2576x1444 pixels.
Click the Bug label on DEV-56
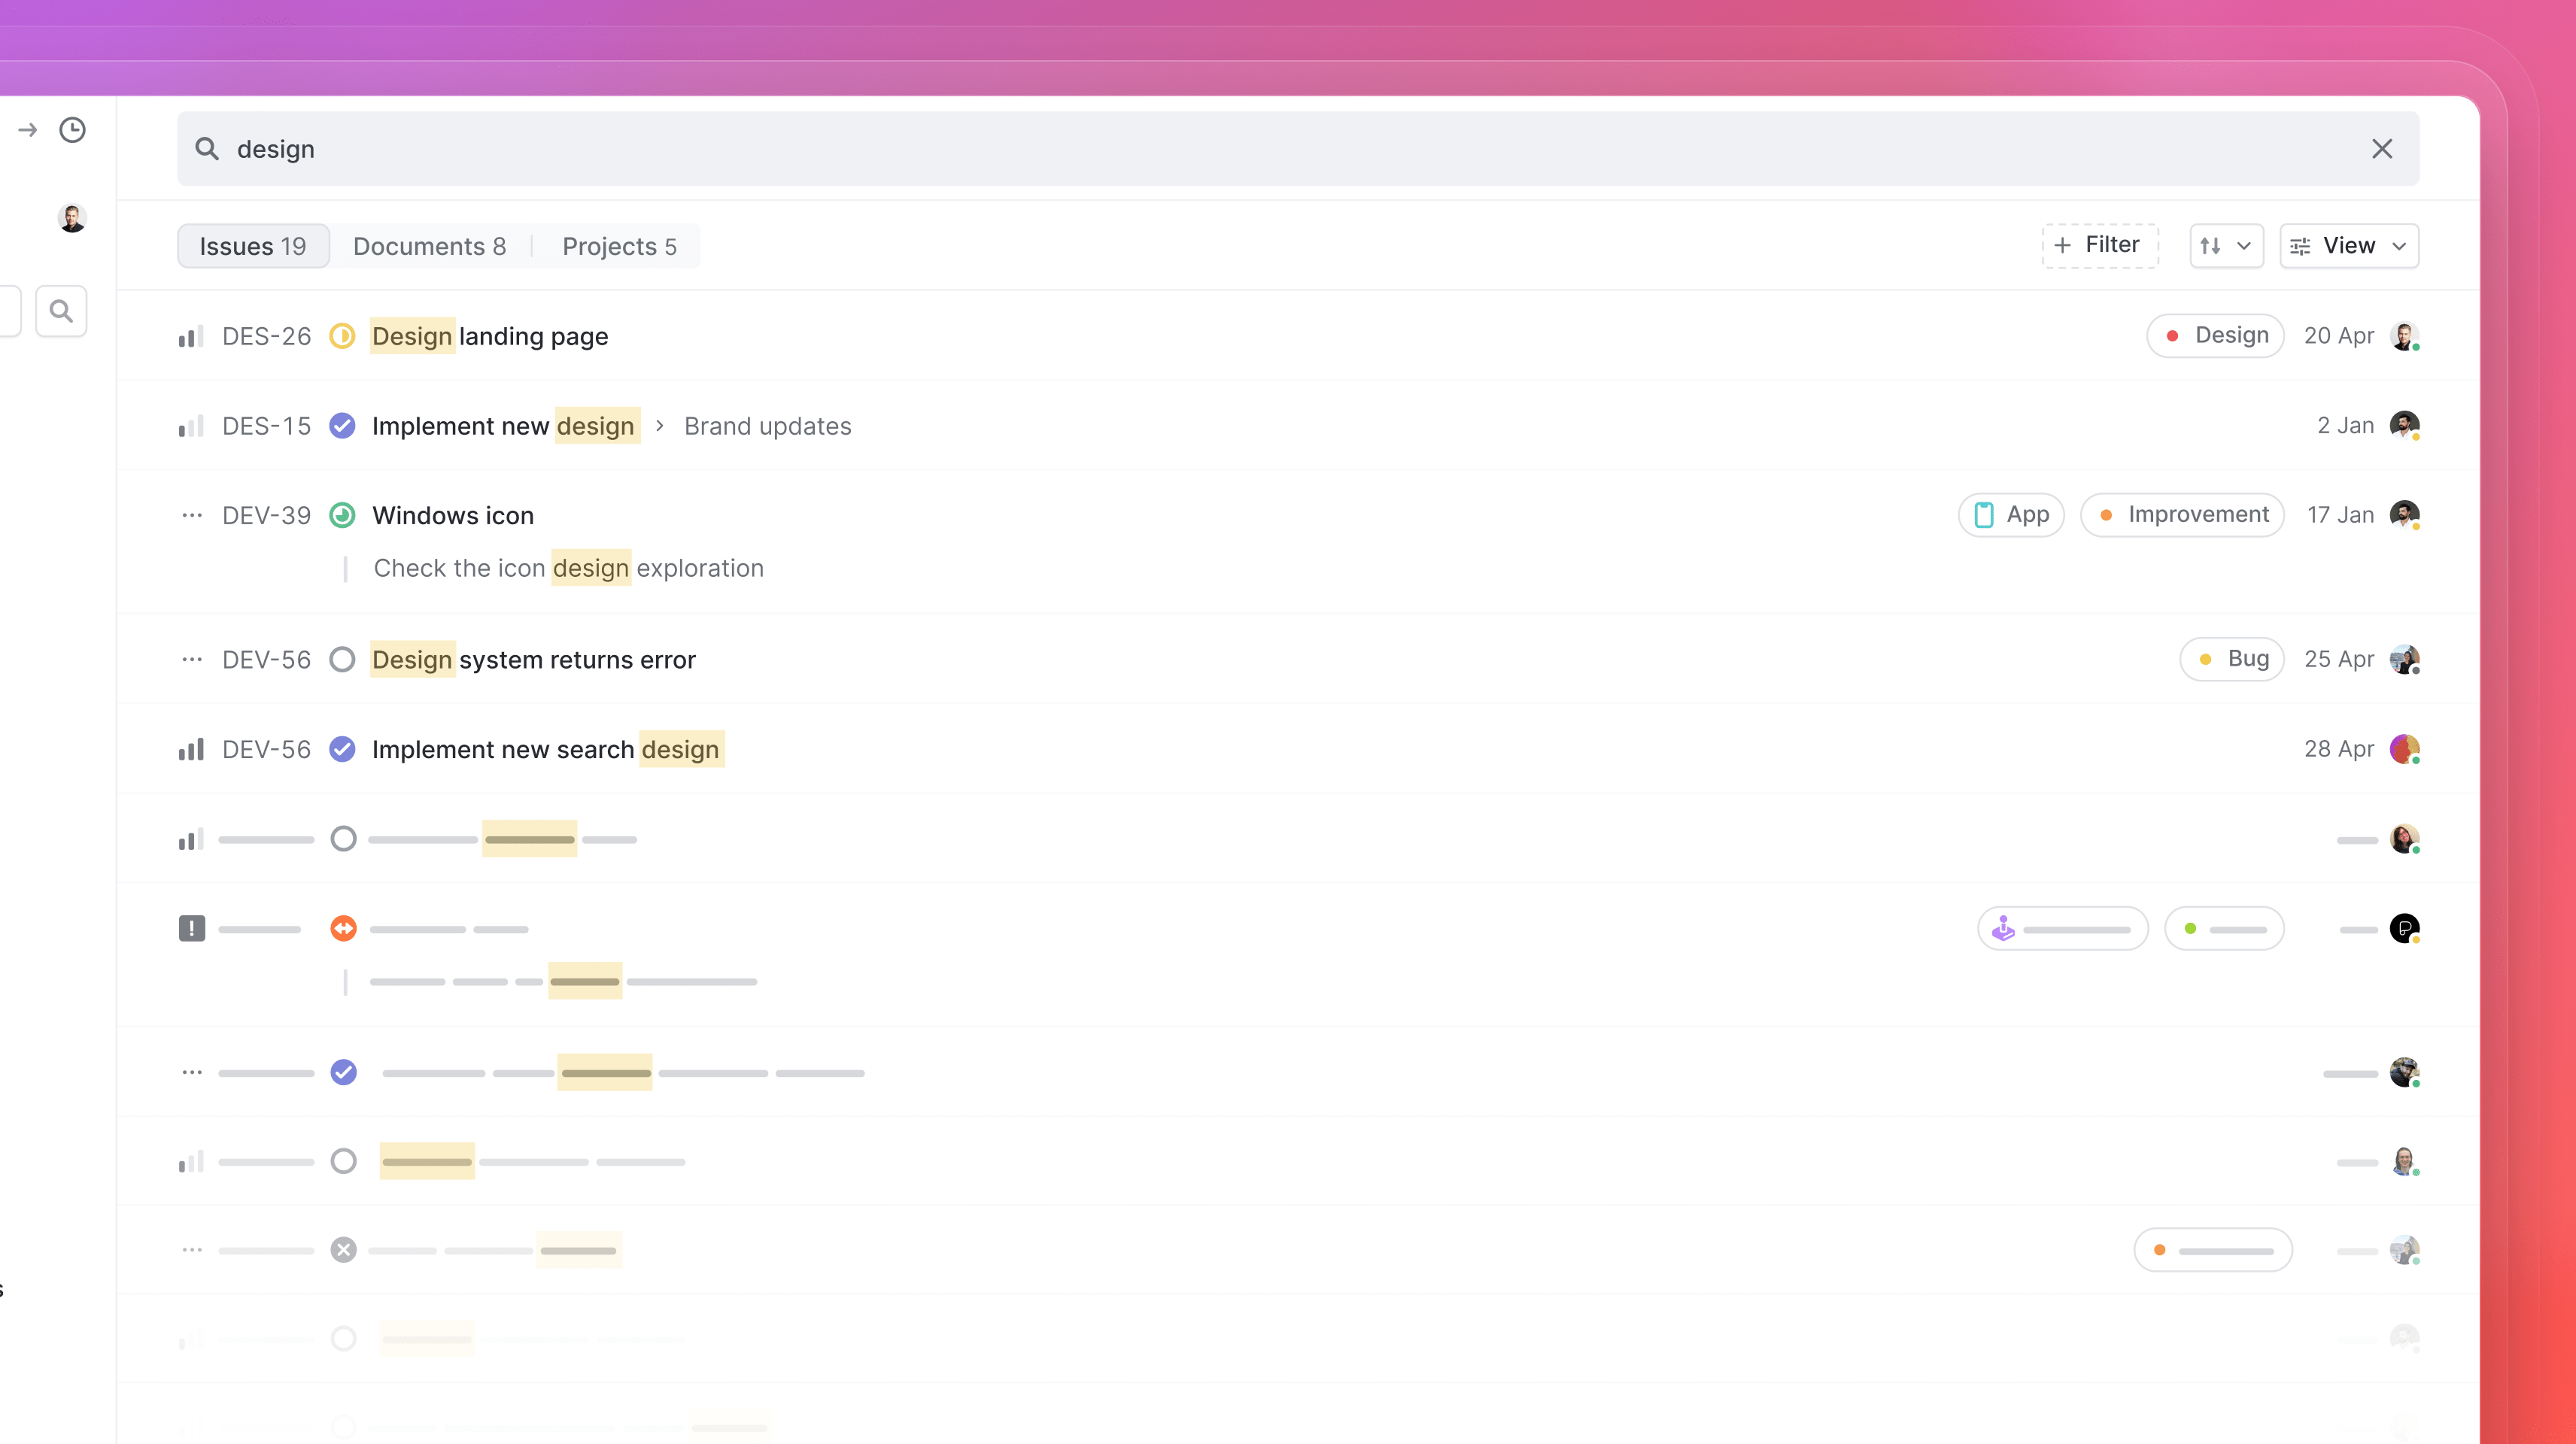pyautogui.click(x=2234, y=658)
